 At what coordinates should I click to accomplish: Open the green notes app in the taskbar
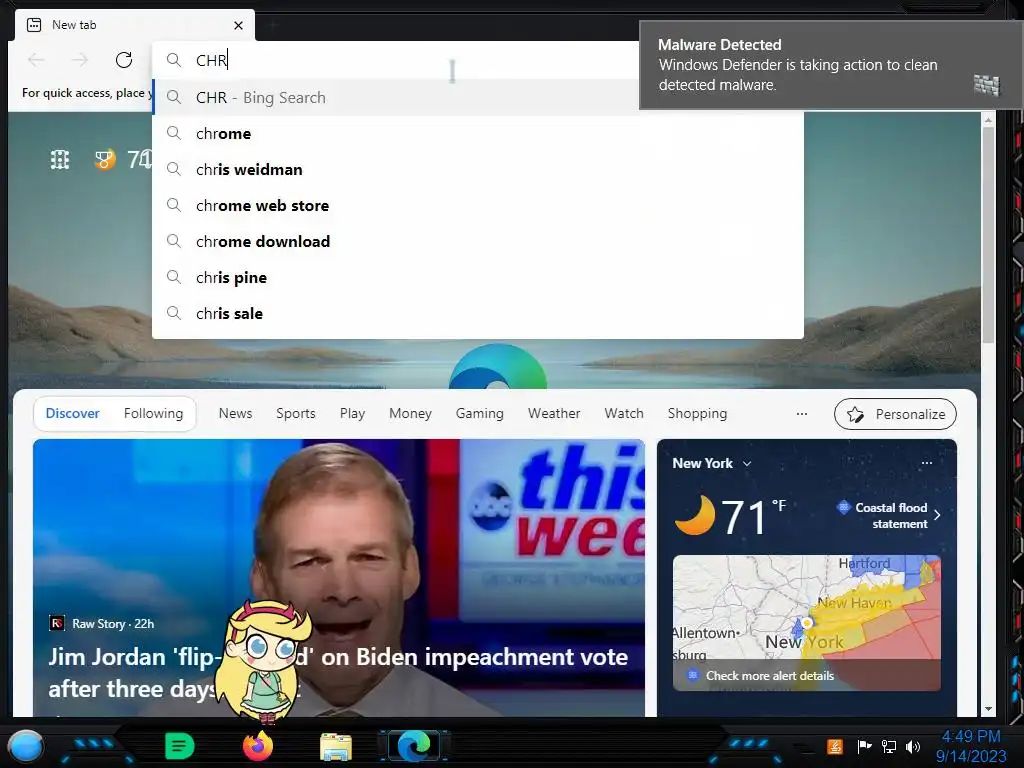(x=180, y=746)
